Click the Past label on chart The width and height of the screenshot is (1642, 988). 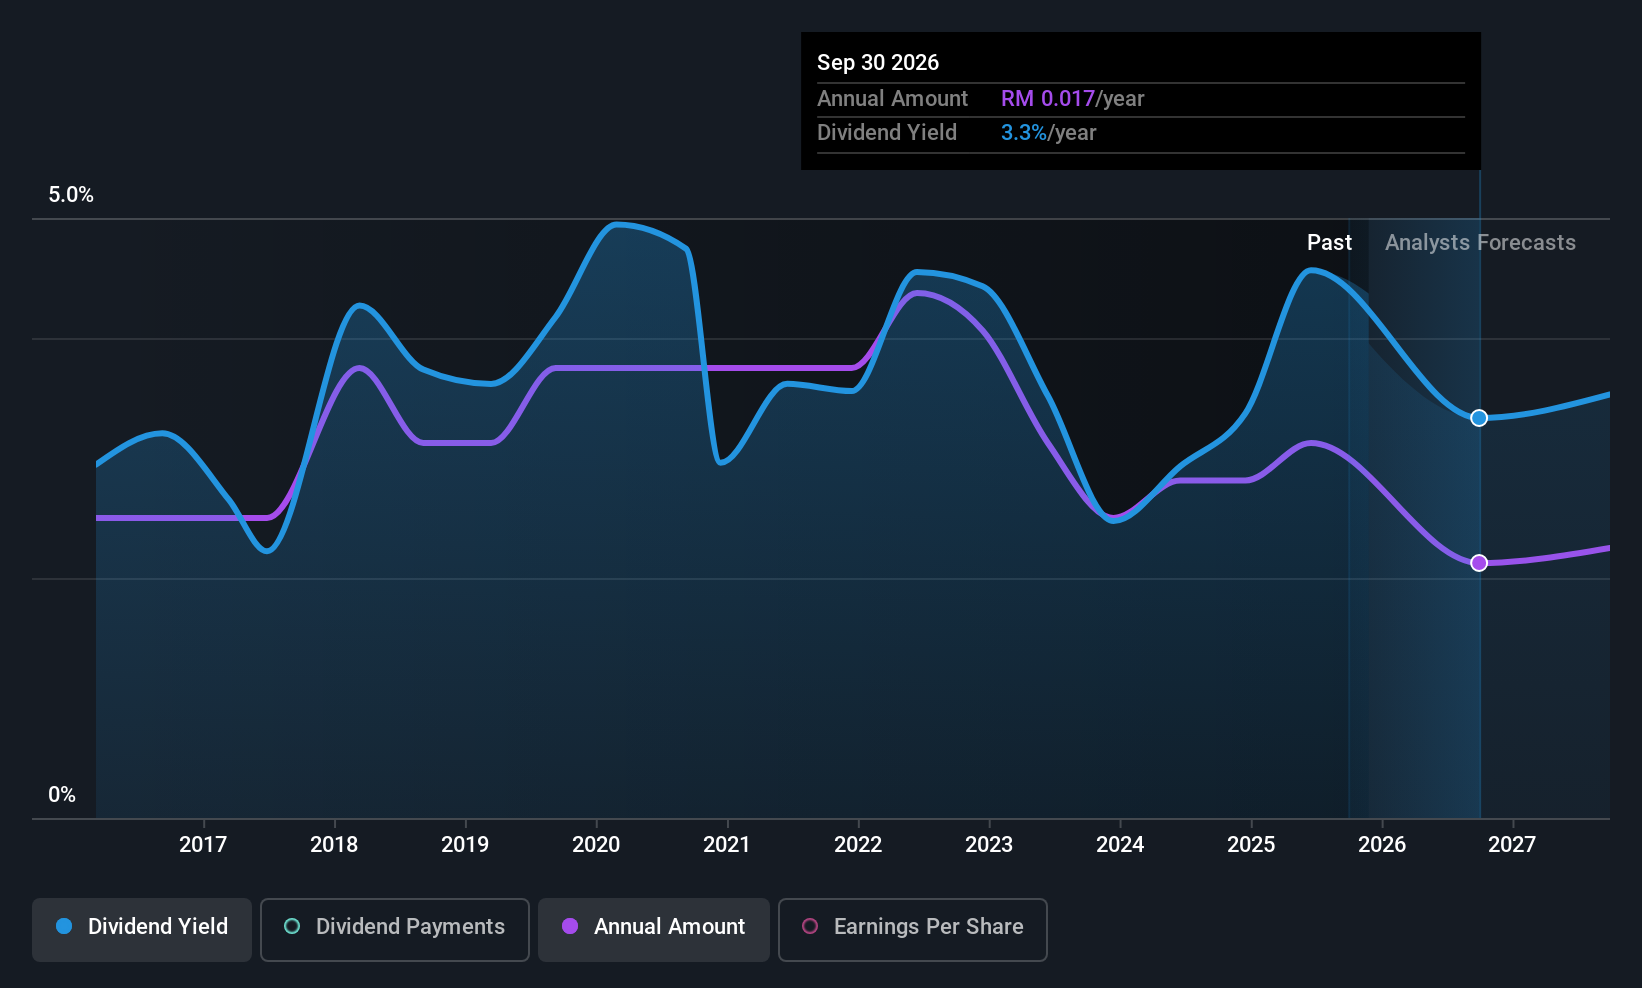(x=1329, y=243)
